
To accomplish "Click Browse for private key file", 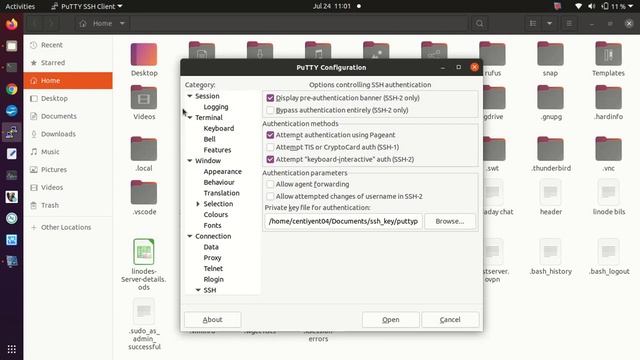I will [450, 221].
